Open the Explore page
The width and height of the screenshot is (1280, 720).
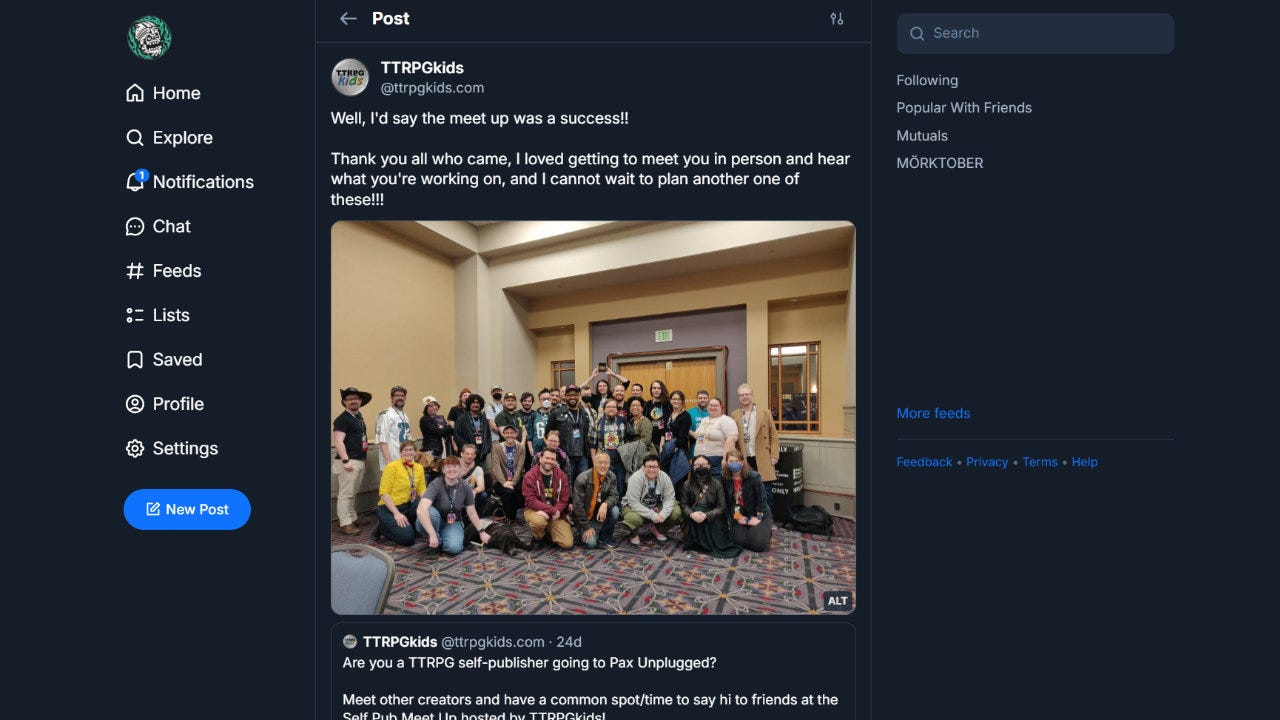coord(169,137)
